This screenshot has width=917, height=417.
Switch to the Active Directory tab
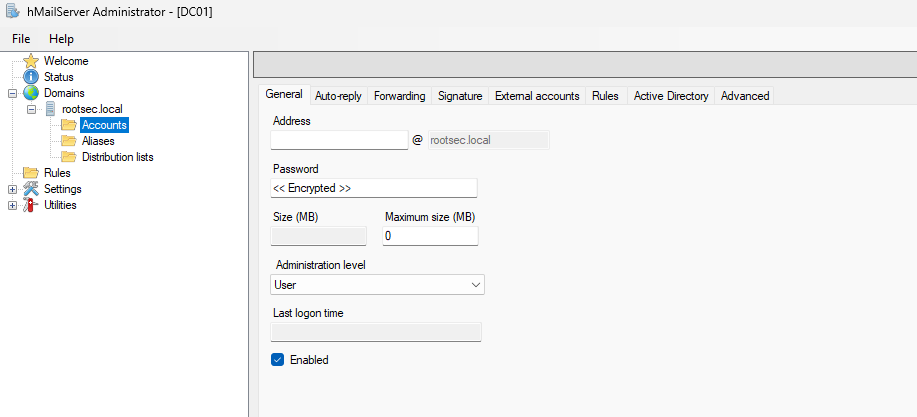click(x=671, y=96)
